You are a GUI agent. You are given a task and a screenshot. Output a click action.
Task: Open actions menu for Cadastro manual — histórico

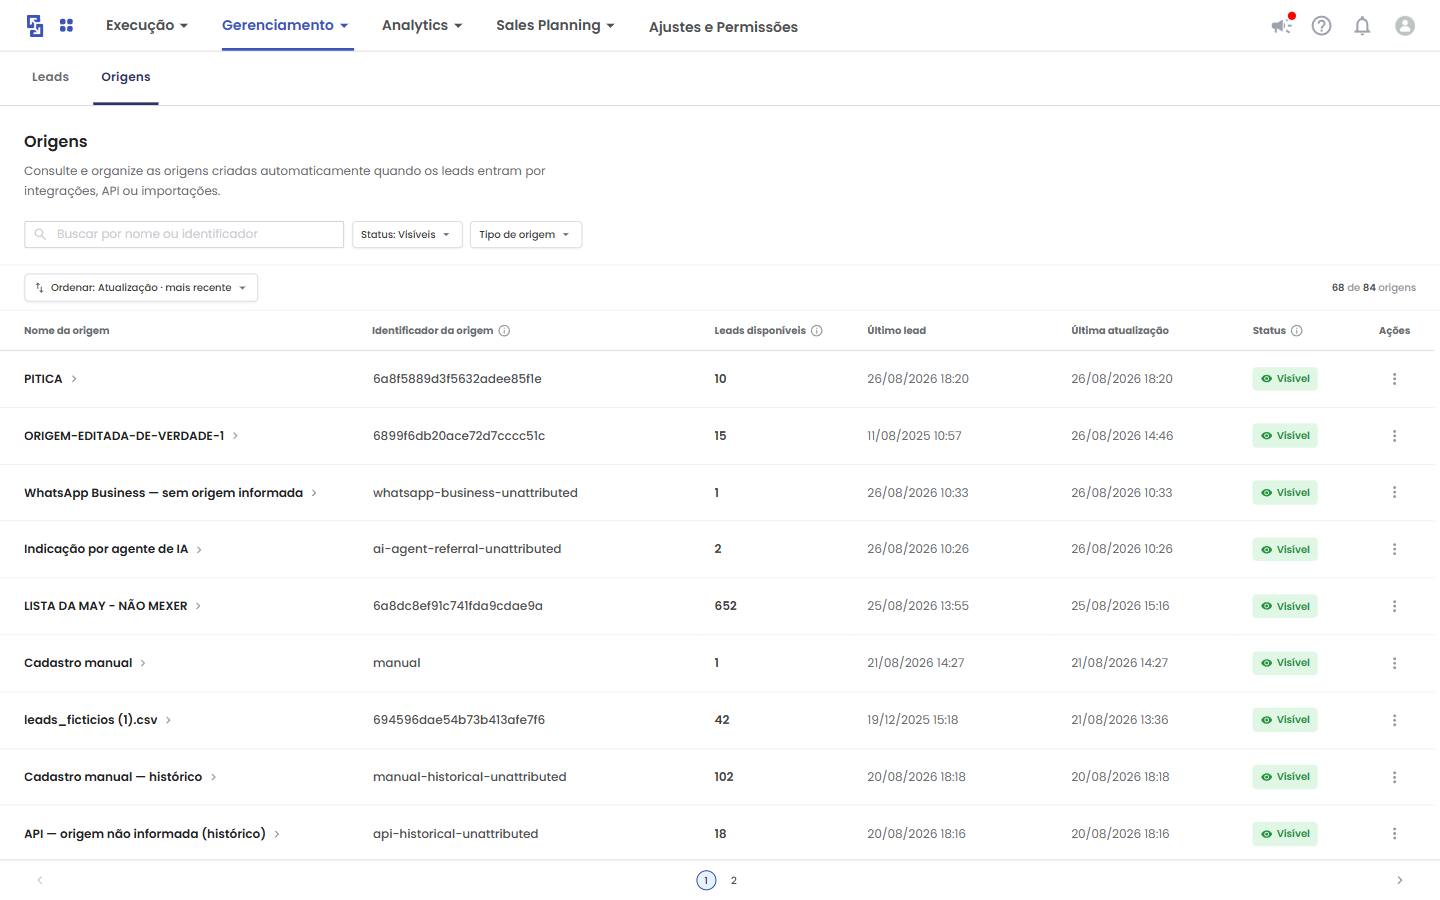1394,777
